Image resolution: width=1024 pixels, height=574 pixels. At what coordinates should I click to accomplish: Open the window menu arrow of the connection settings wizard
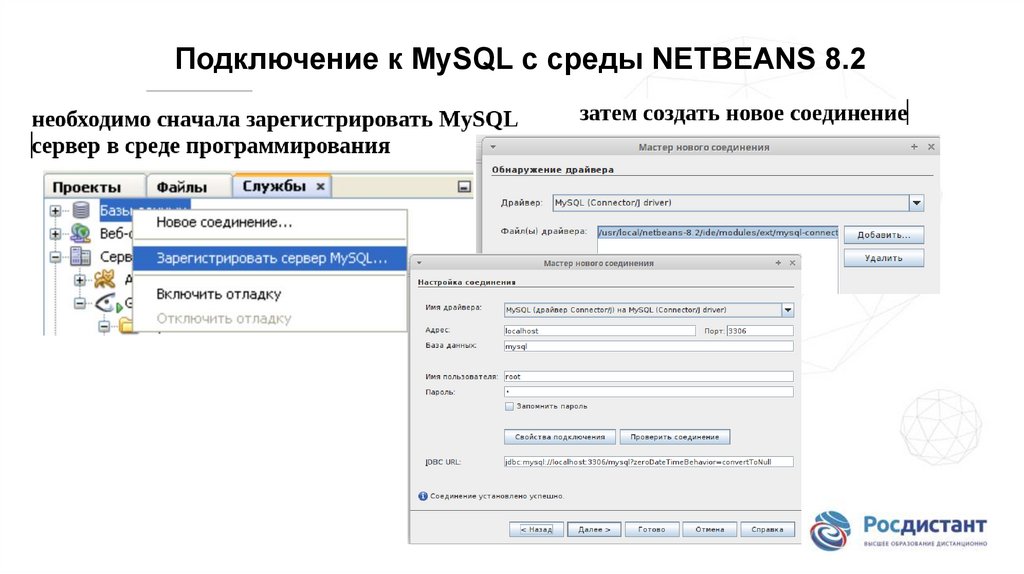419,263
